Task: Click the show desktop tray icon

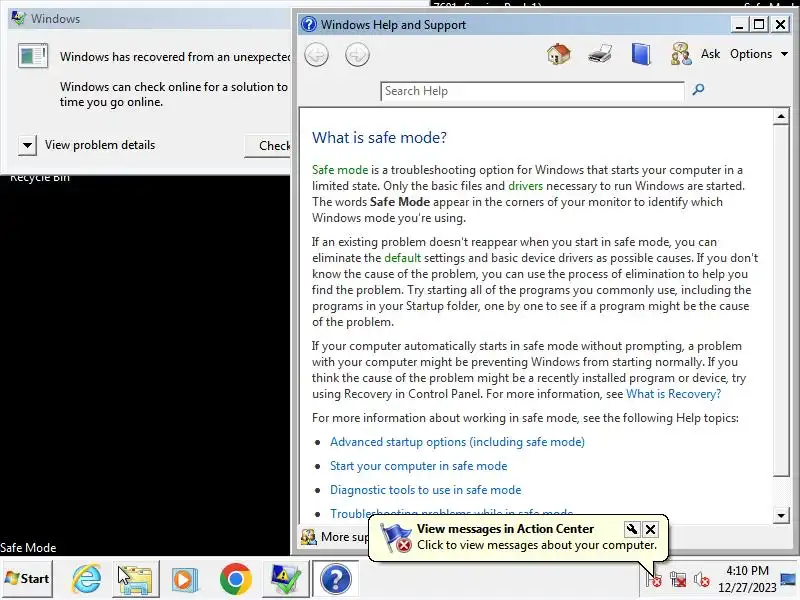Action: (789, 579)
